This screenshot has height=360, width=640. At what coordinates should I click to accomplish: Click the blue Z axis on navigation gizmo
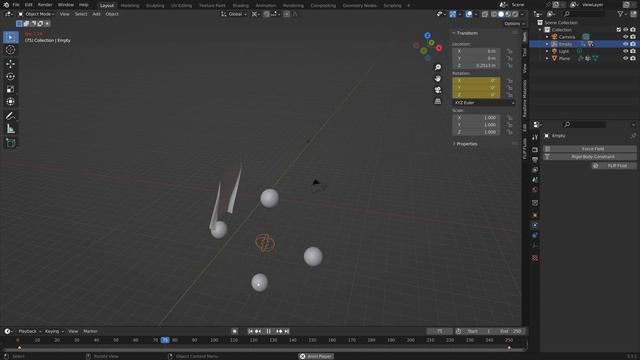pos(427,36)
